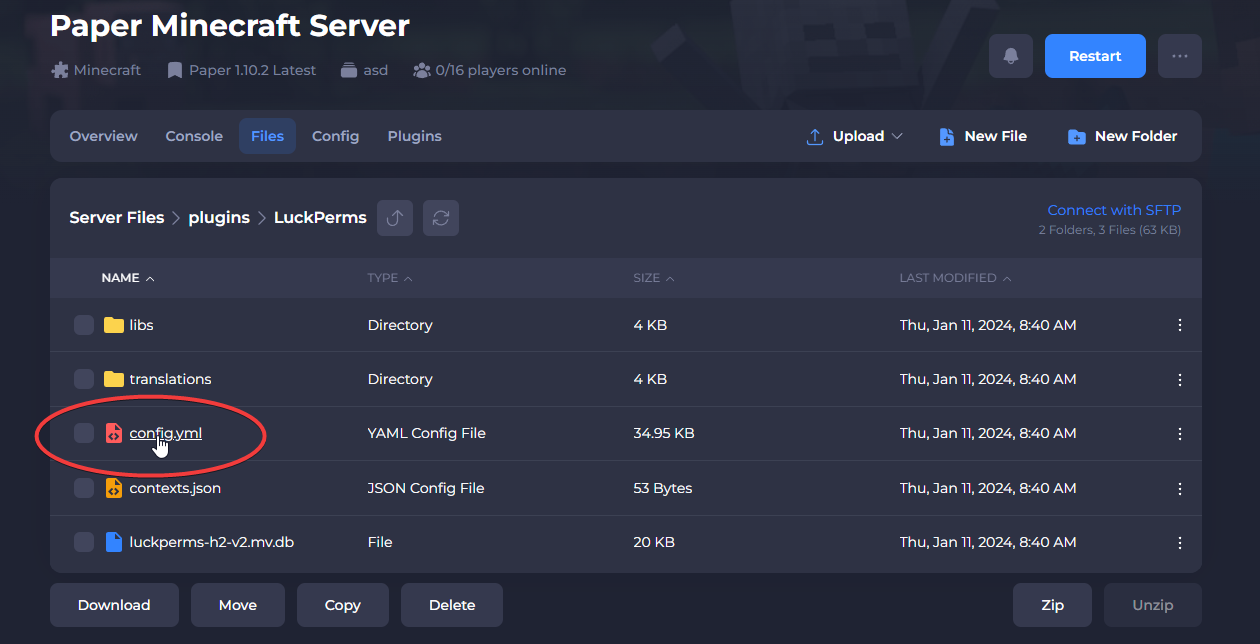
Task: Click the JSON file icon for contexts.json
Action: [x=114, y=488]
